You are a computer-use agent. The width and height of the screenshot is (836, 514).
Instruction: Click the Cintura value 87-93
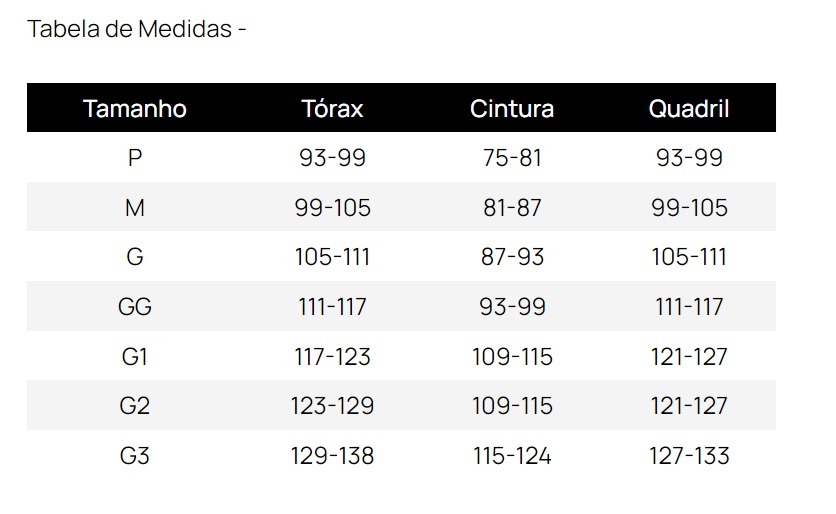512,257
